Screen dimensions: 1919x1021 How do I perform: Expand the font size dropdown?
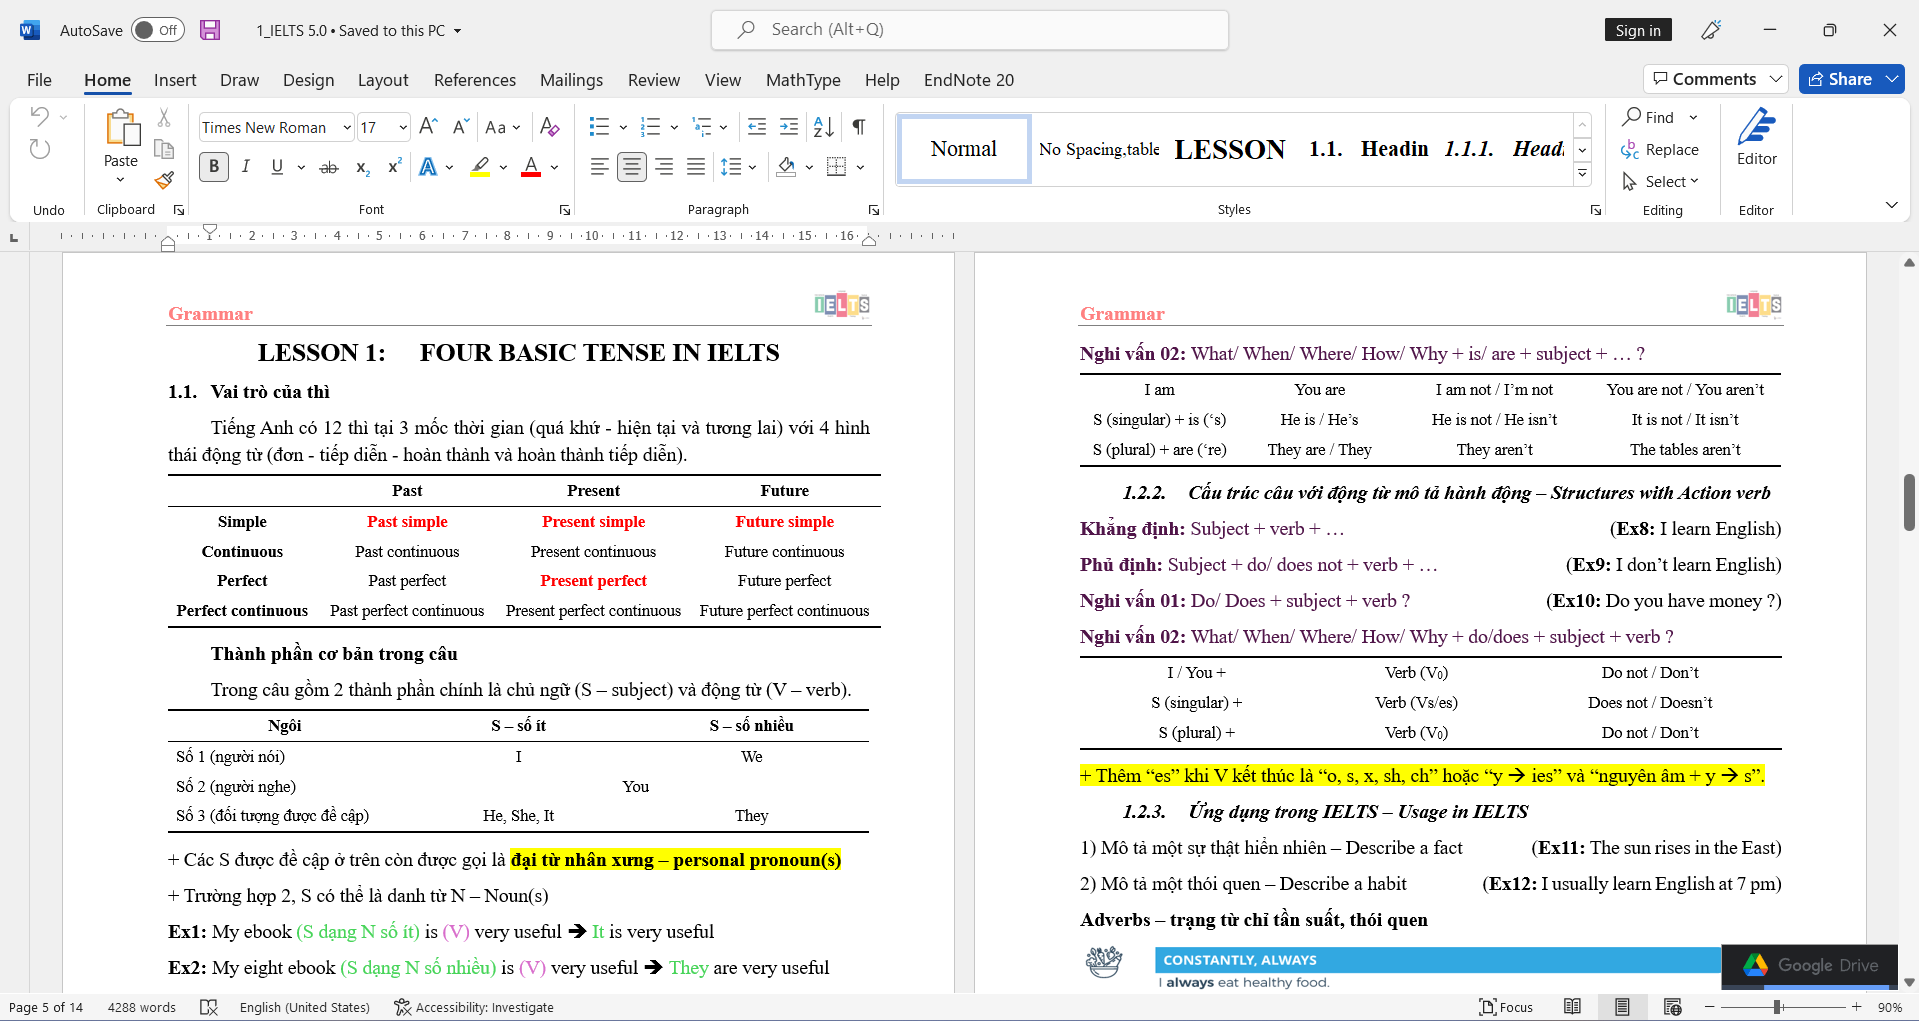click(x=403, y=127)
